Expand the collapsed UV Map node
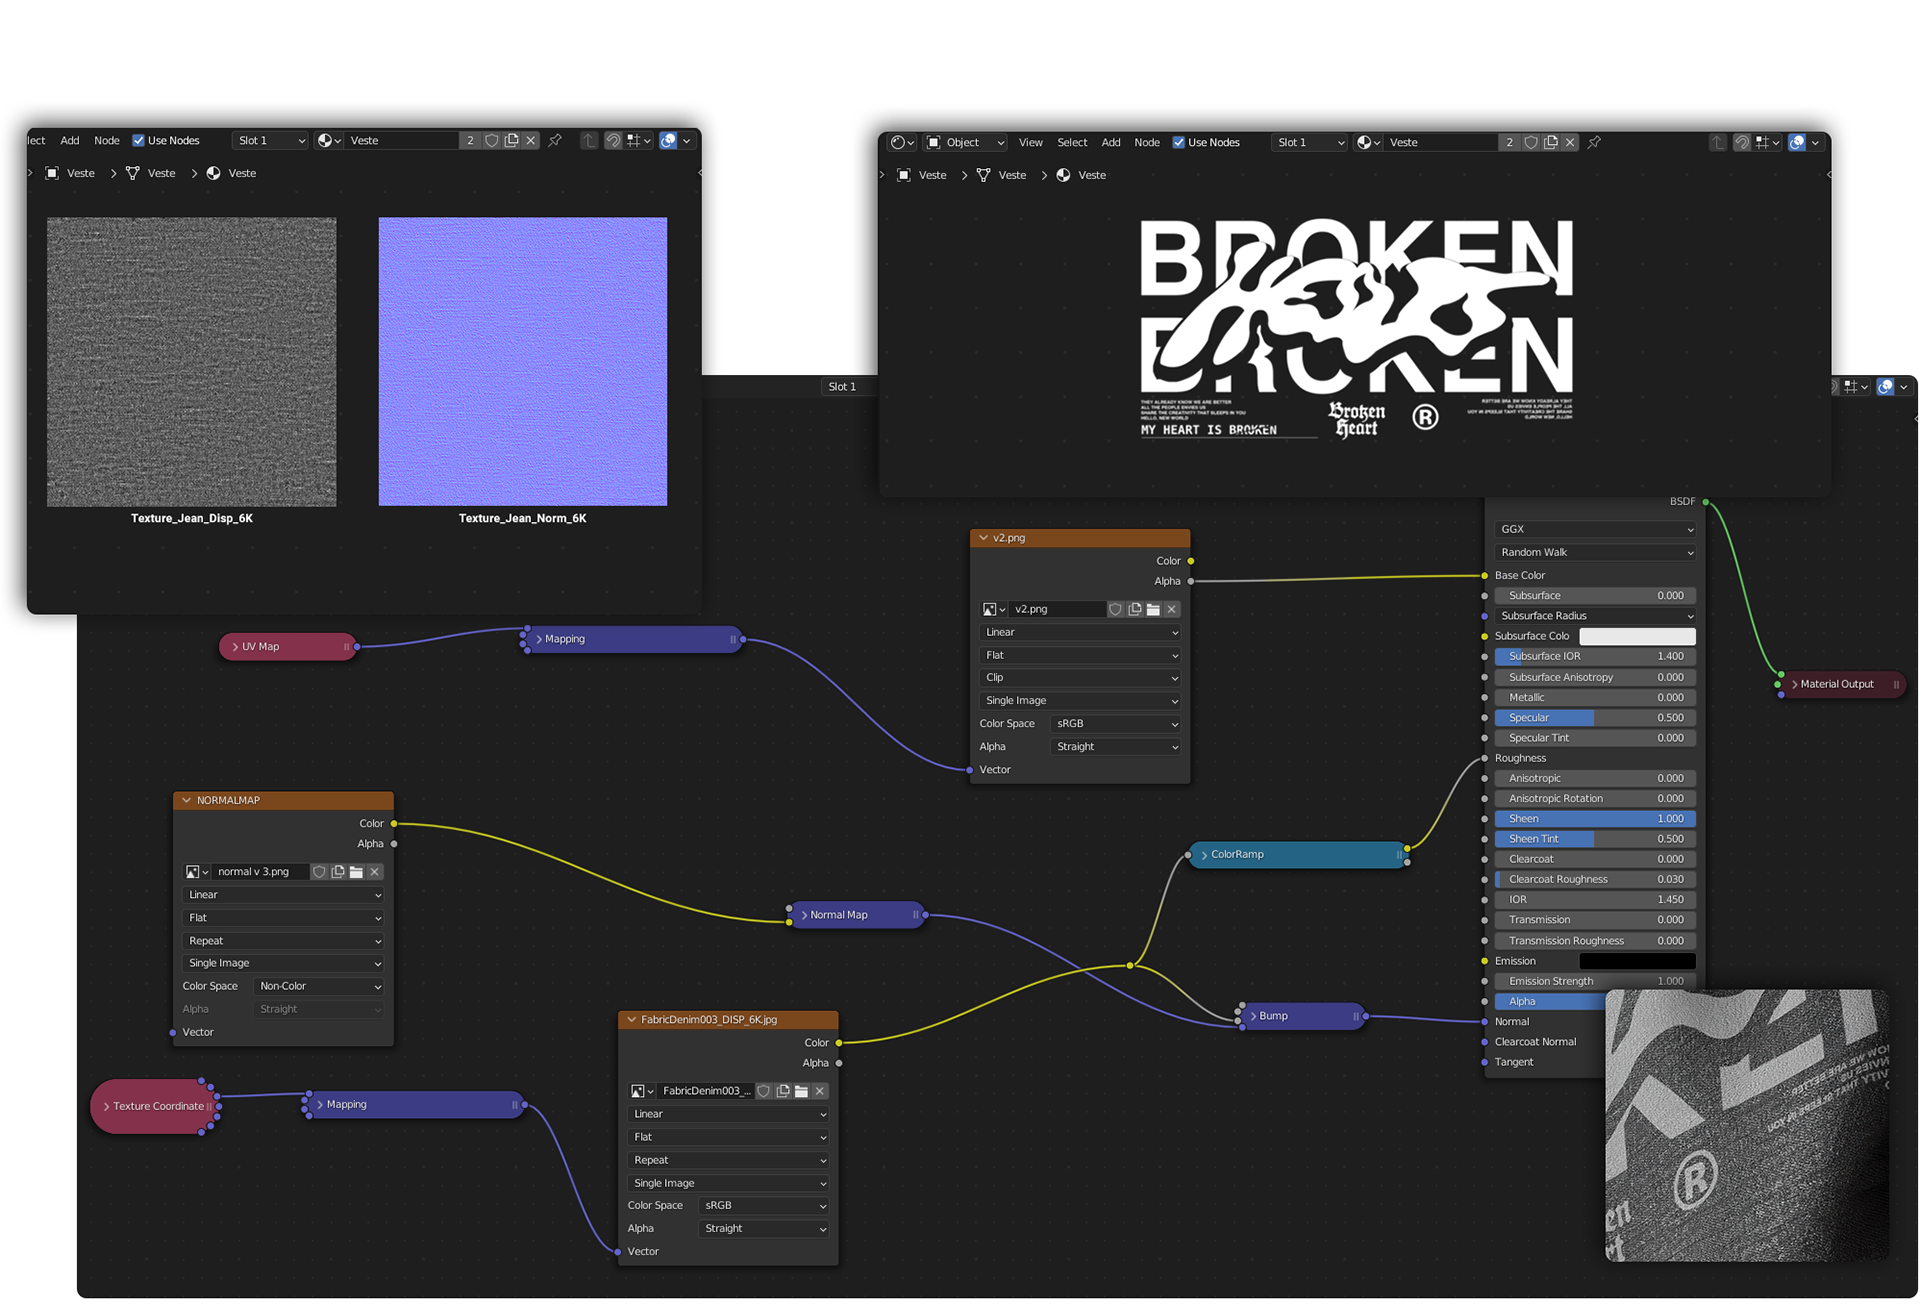The height and width of the screenshot is (1305, 1920). 235,647
